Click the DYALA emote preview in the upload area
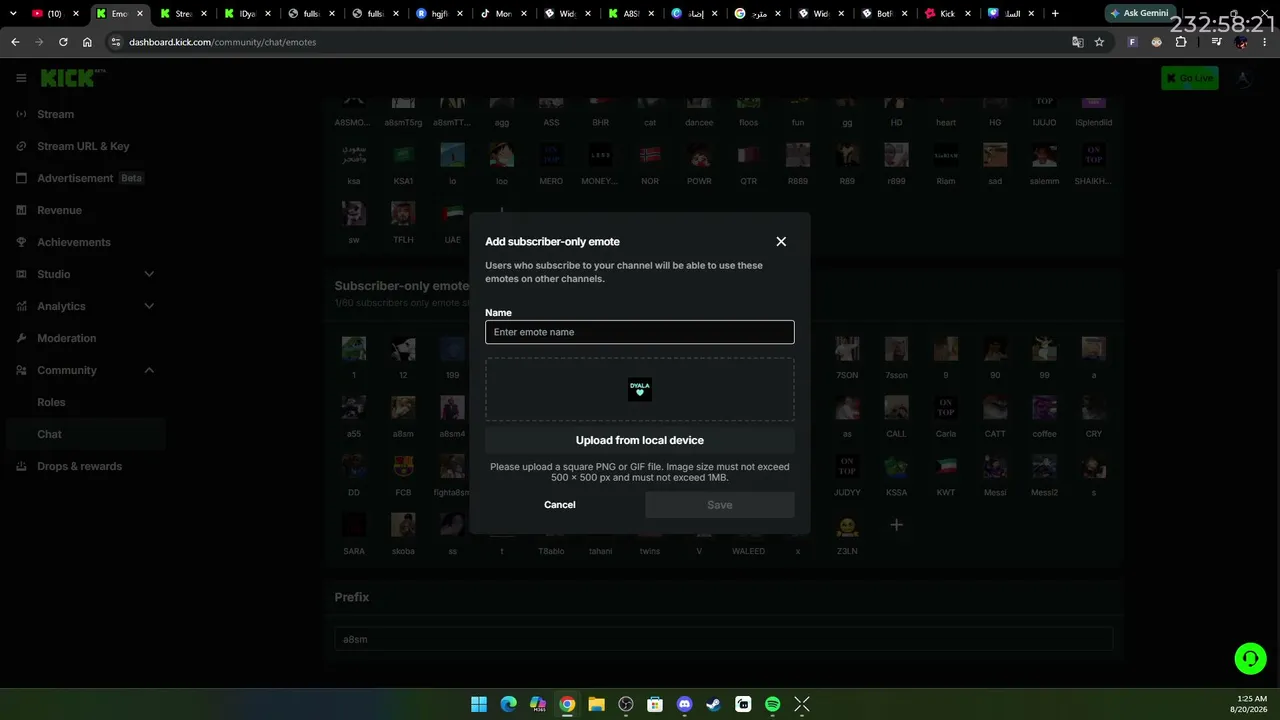Image resolution: width=1280 pixels, height=720 pixels. pyautogui.click(x=640, y=389)
